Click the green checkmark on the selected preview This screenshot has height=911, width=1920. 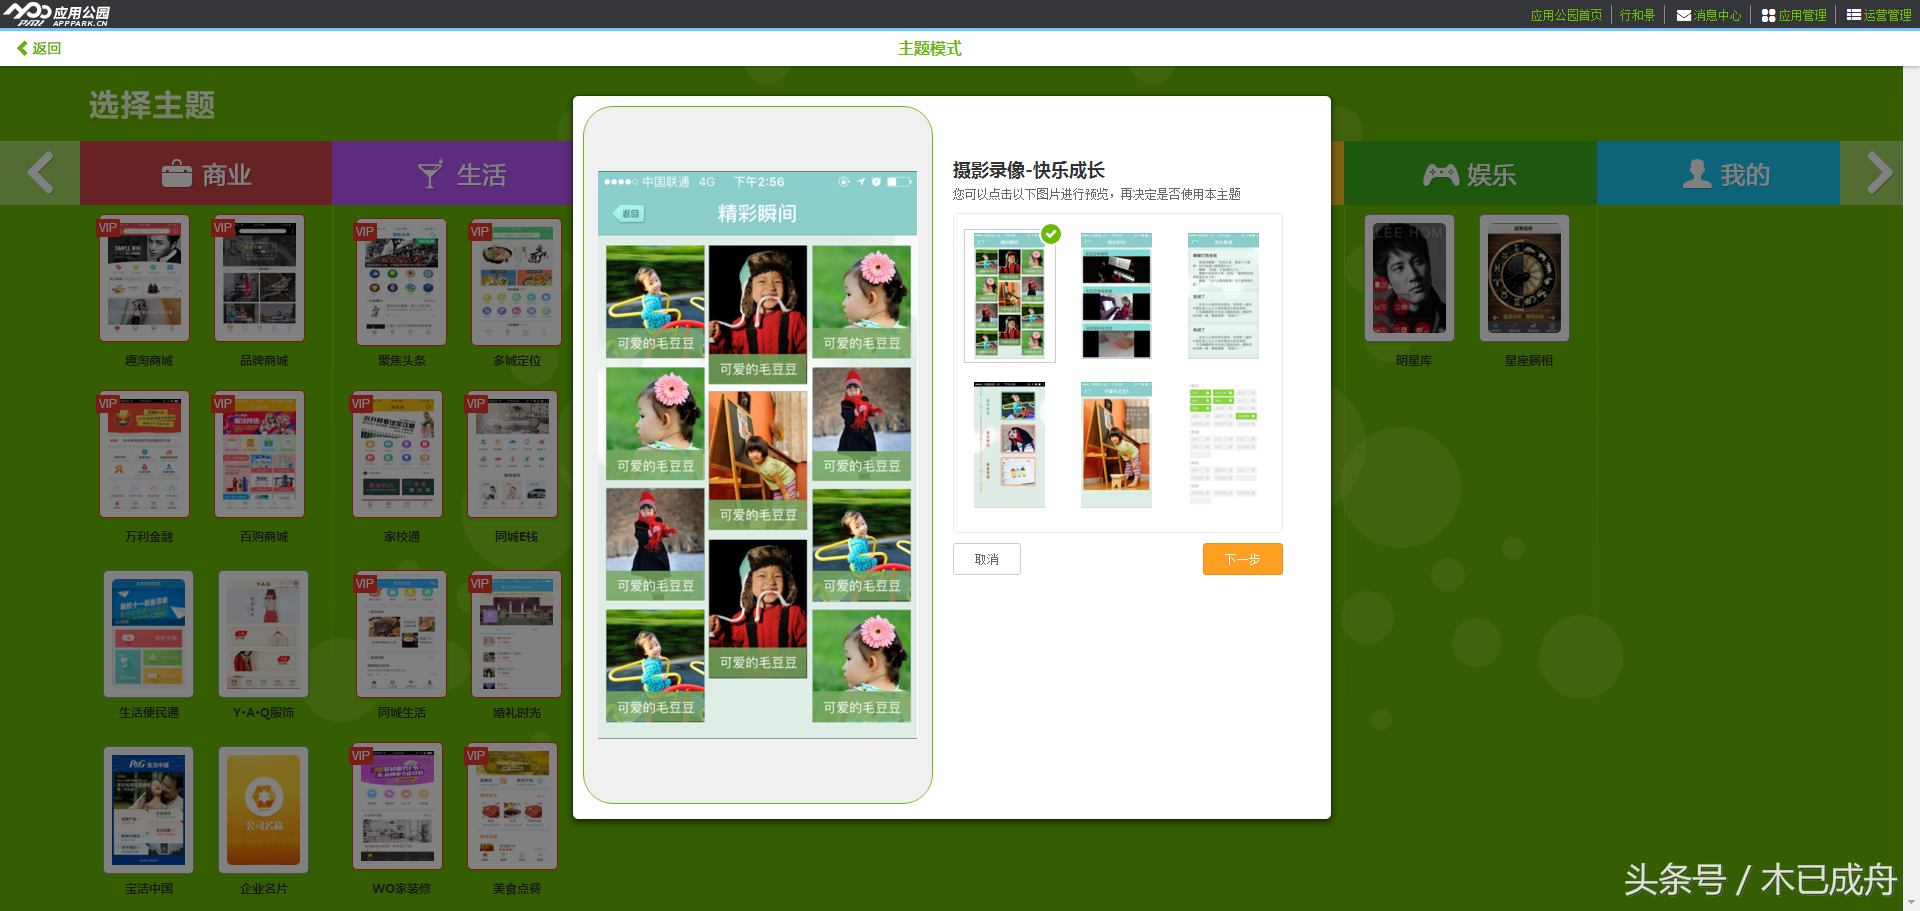(x=1051, y=234)
